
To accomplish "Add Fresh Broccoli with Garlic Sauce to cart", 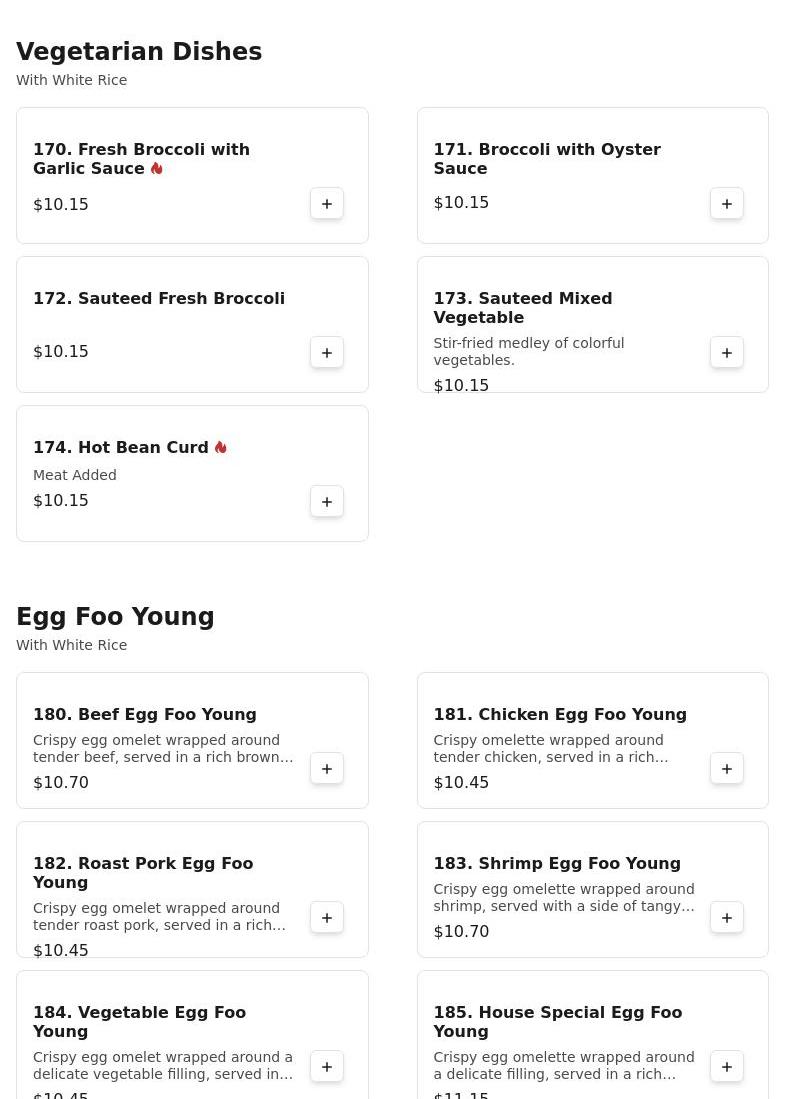I will point(327,204).
